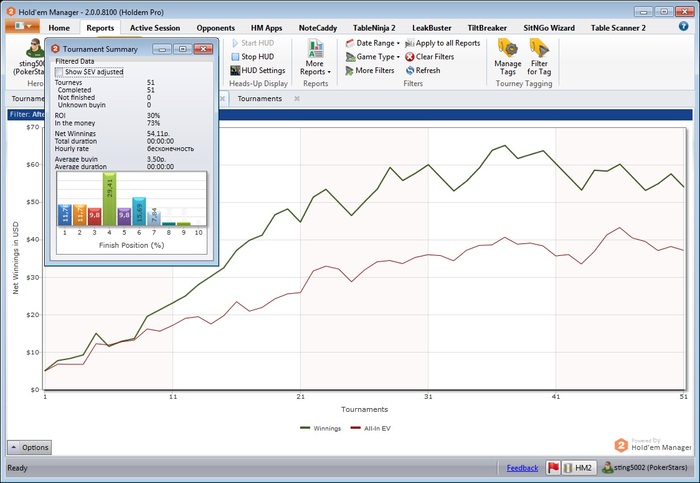Open the Active Session tab
The height and width of the screenshot is (483, 700).
pyautogui.click(x=155, y=28)
